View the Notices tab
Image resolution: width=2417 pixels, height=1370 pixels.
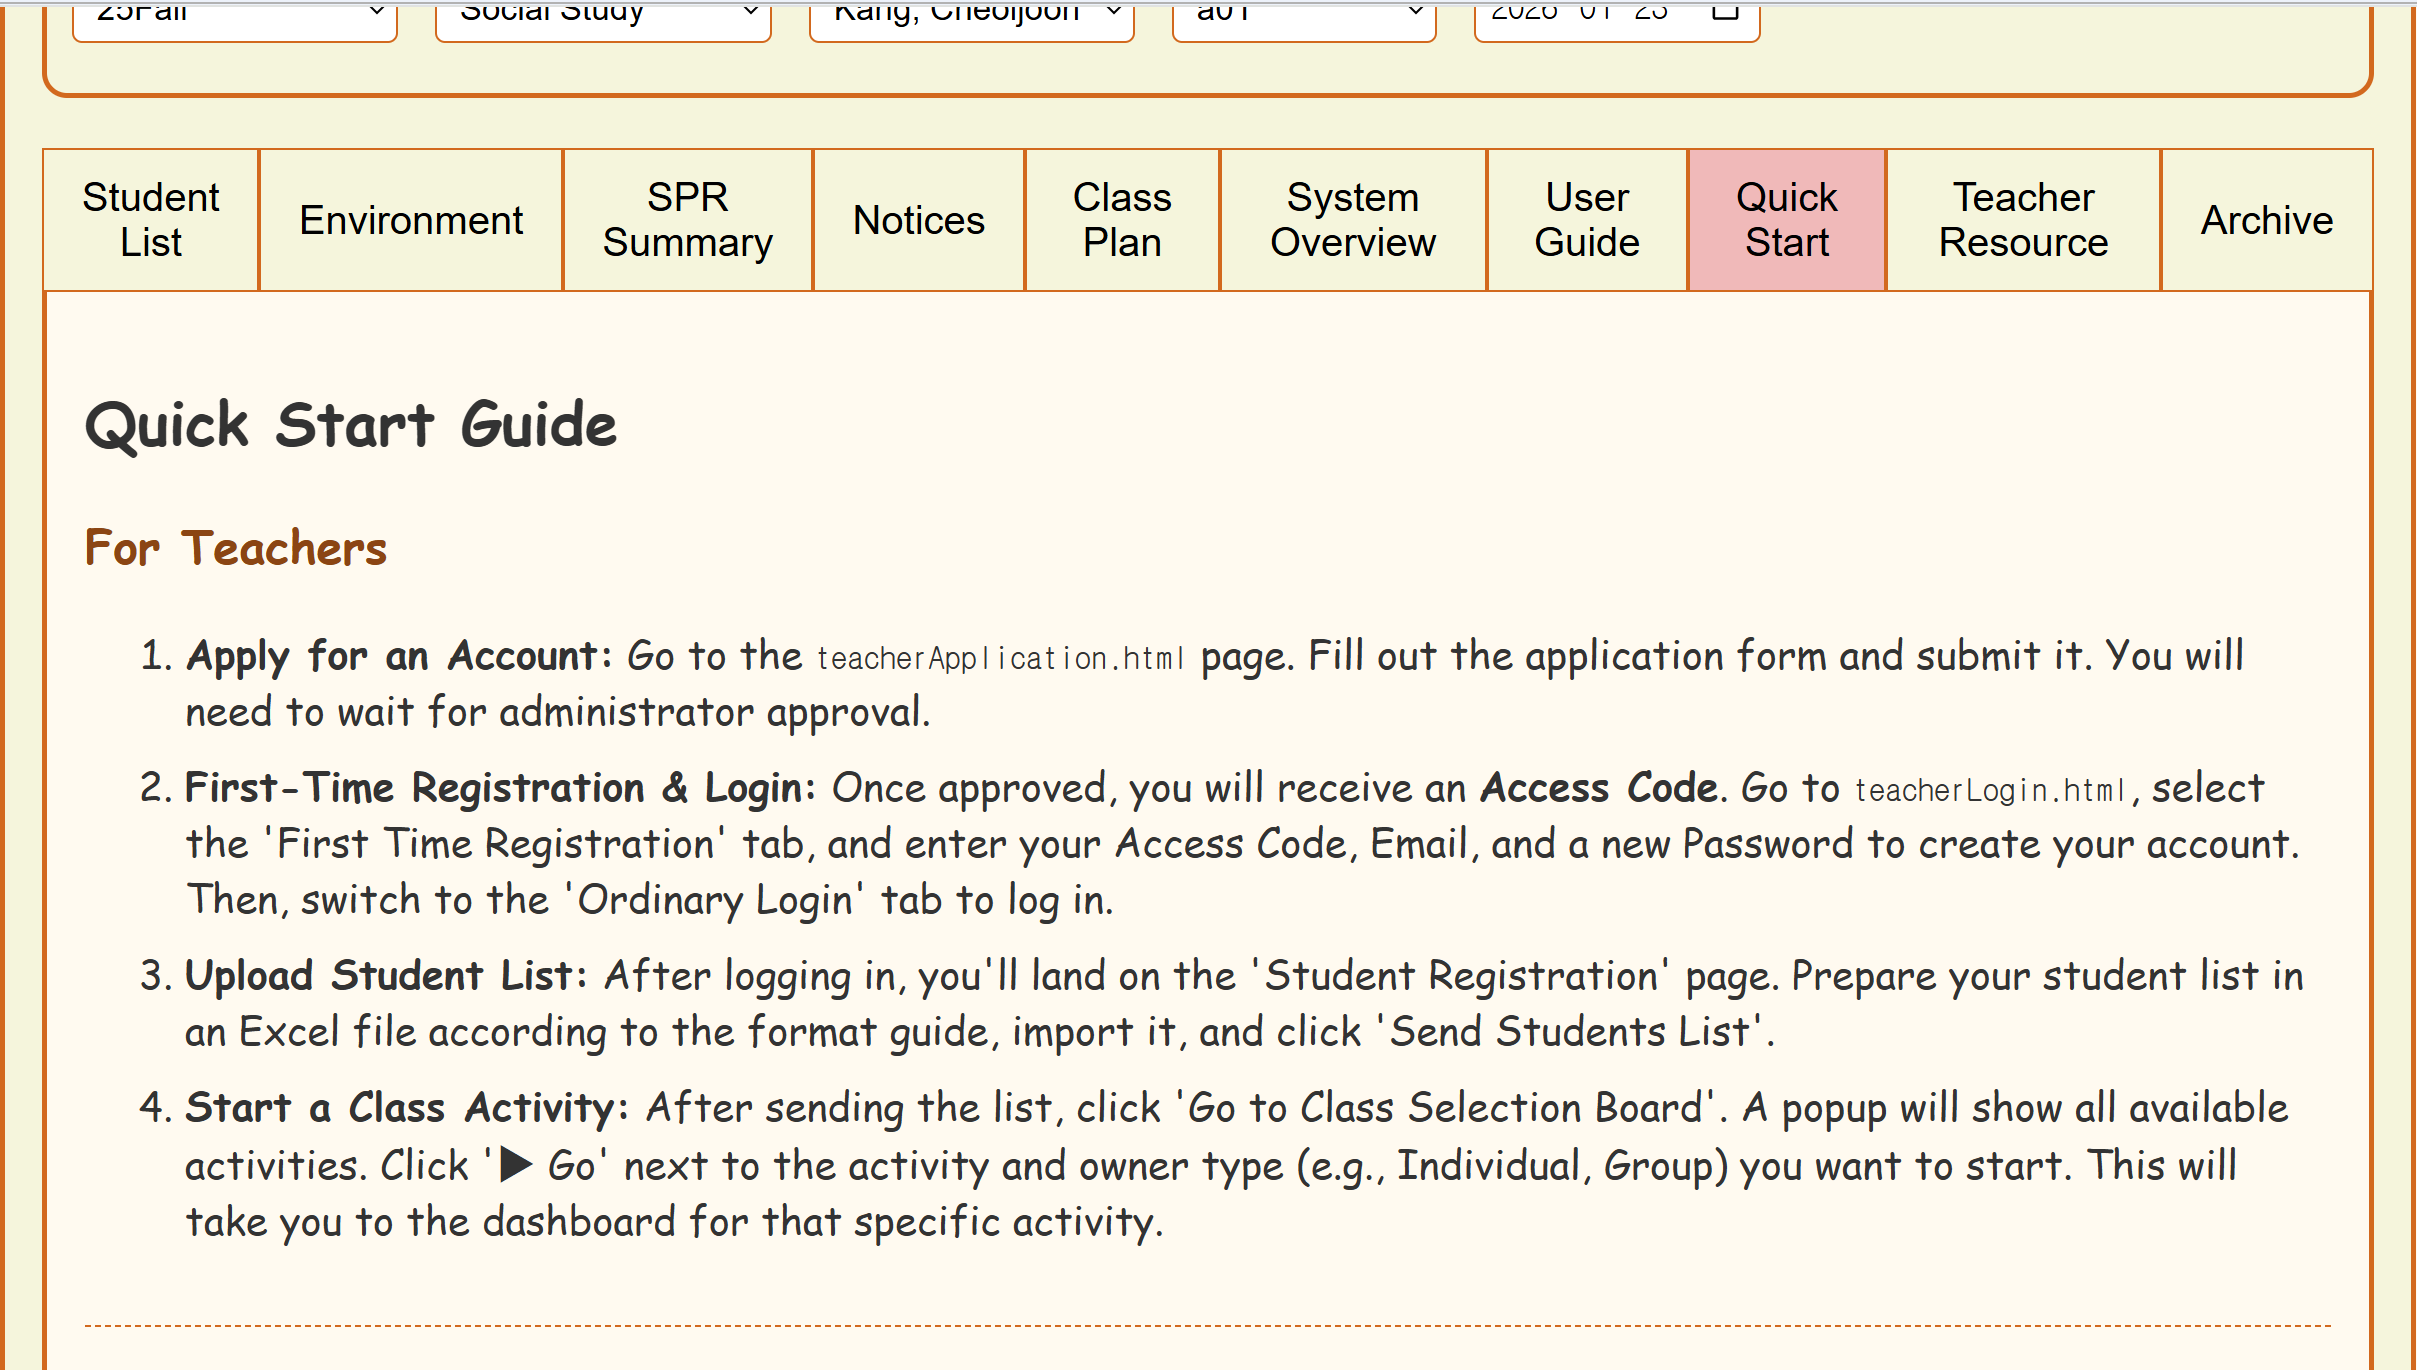coord(917,219)
